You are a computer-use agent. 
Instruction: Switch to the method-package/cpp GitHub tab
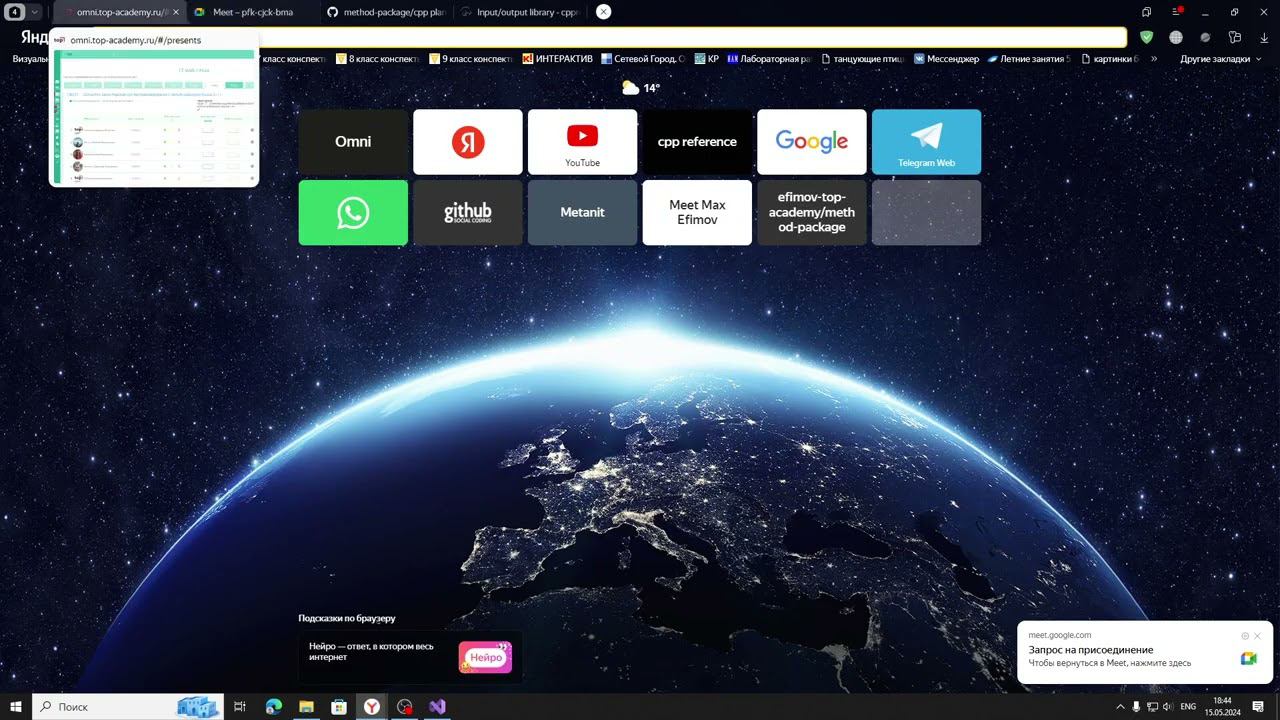coord(386,12)
